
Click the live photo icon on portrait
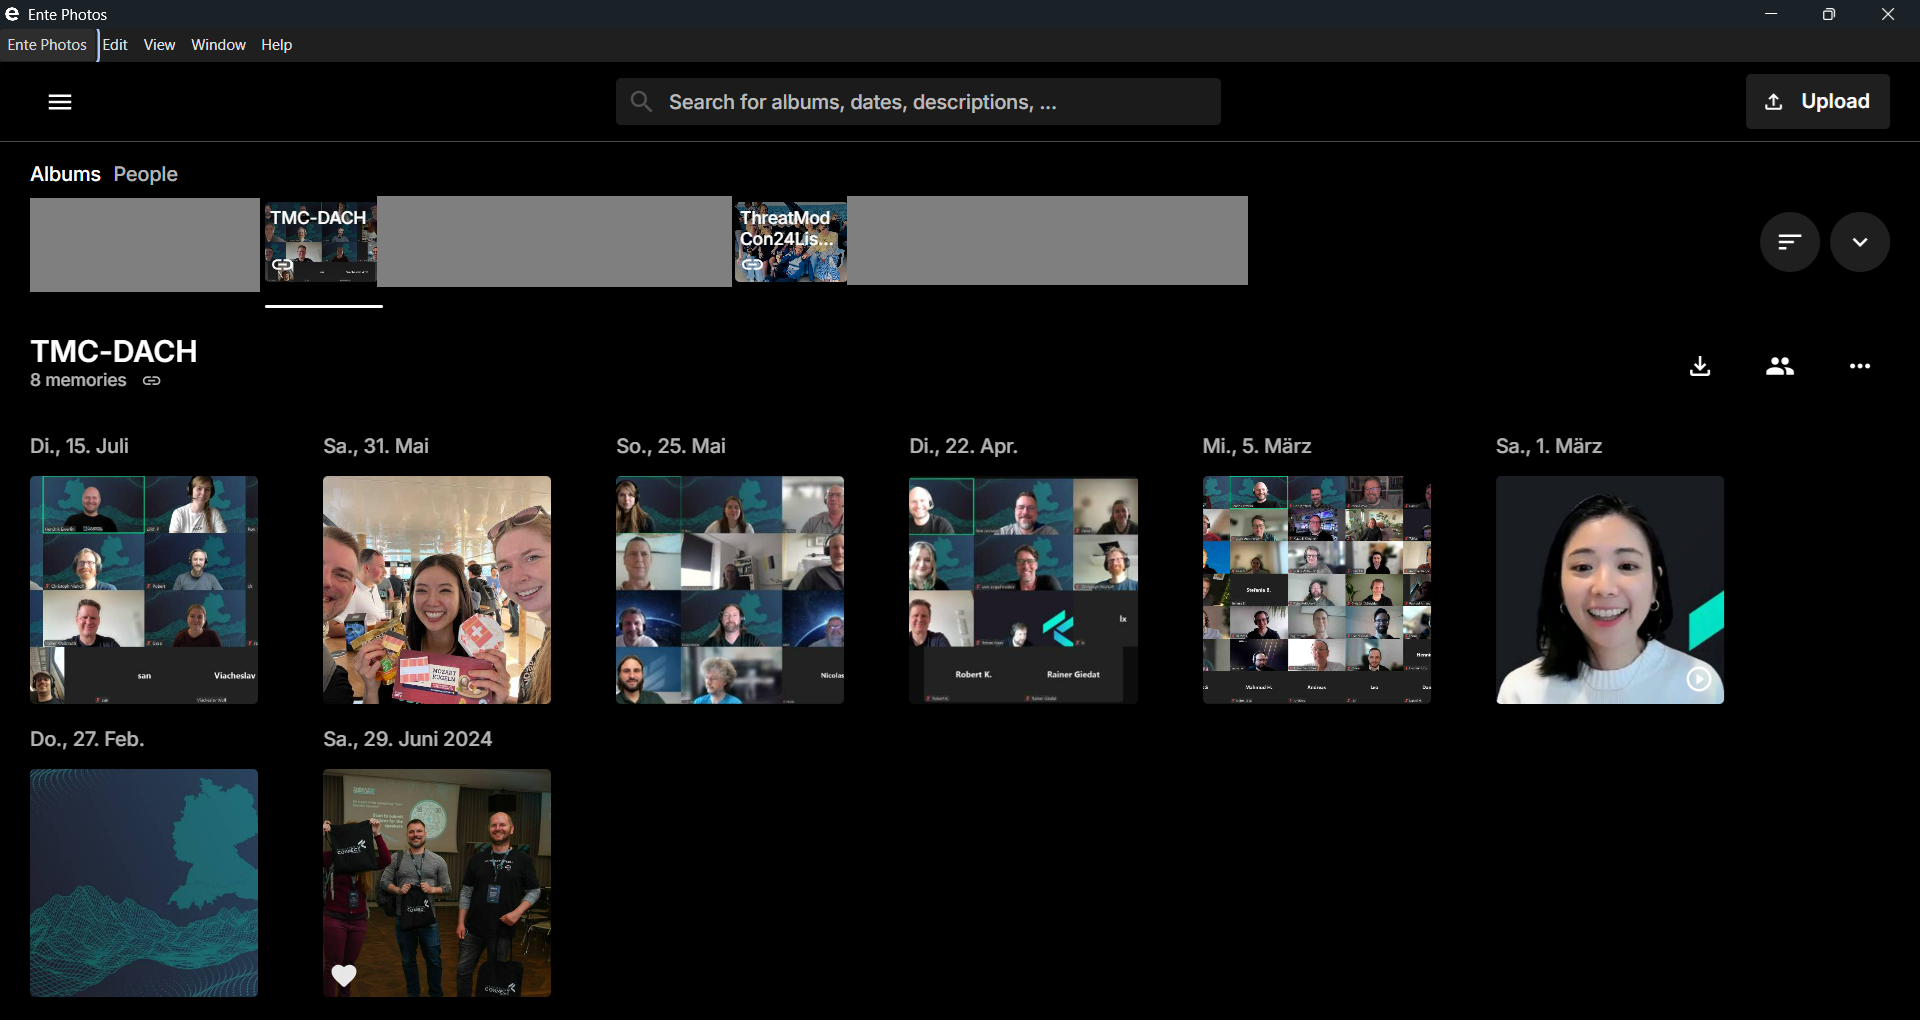click(x=1698, y=680)
